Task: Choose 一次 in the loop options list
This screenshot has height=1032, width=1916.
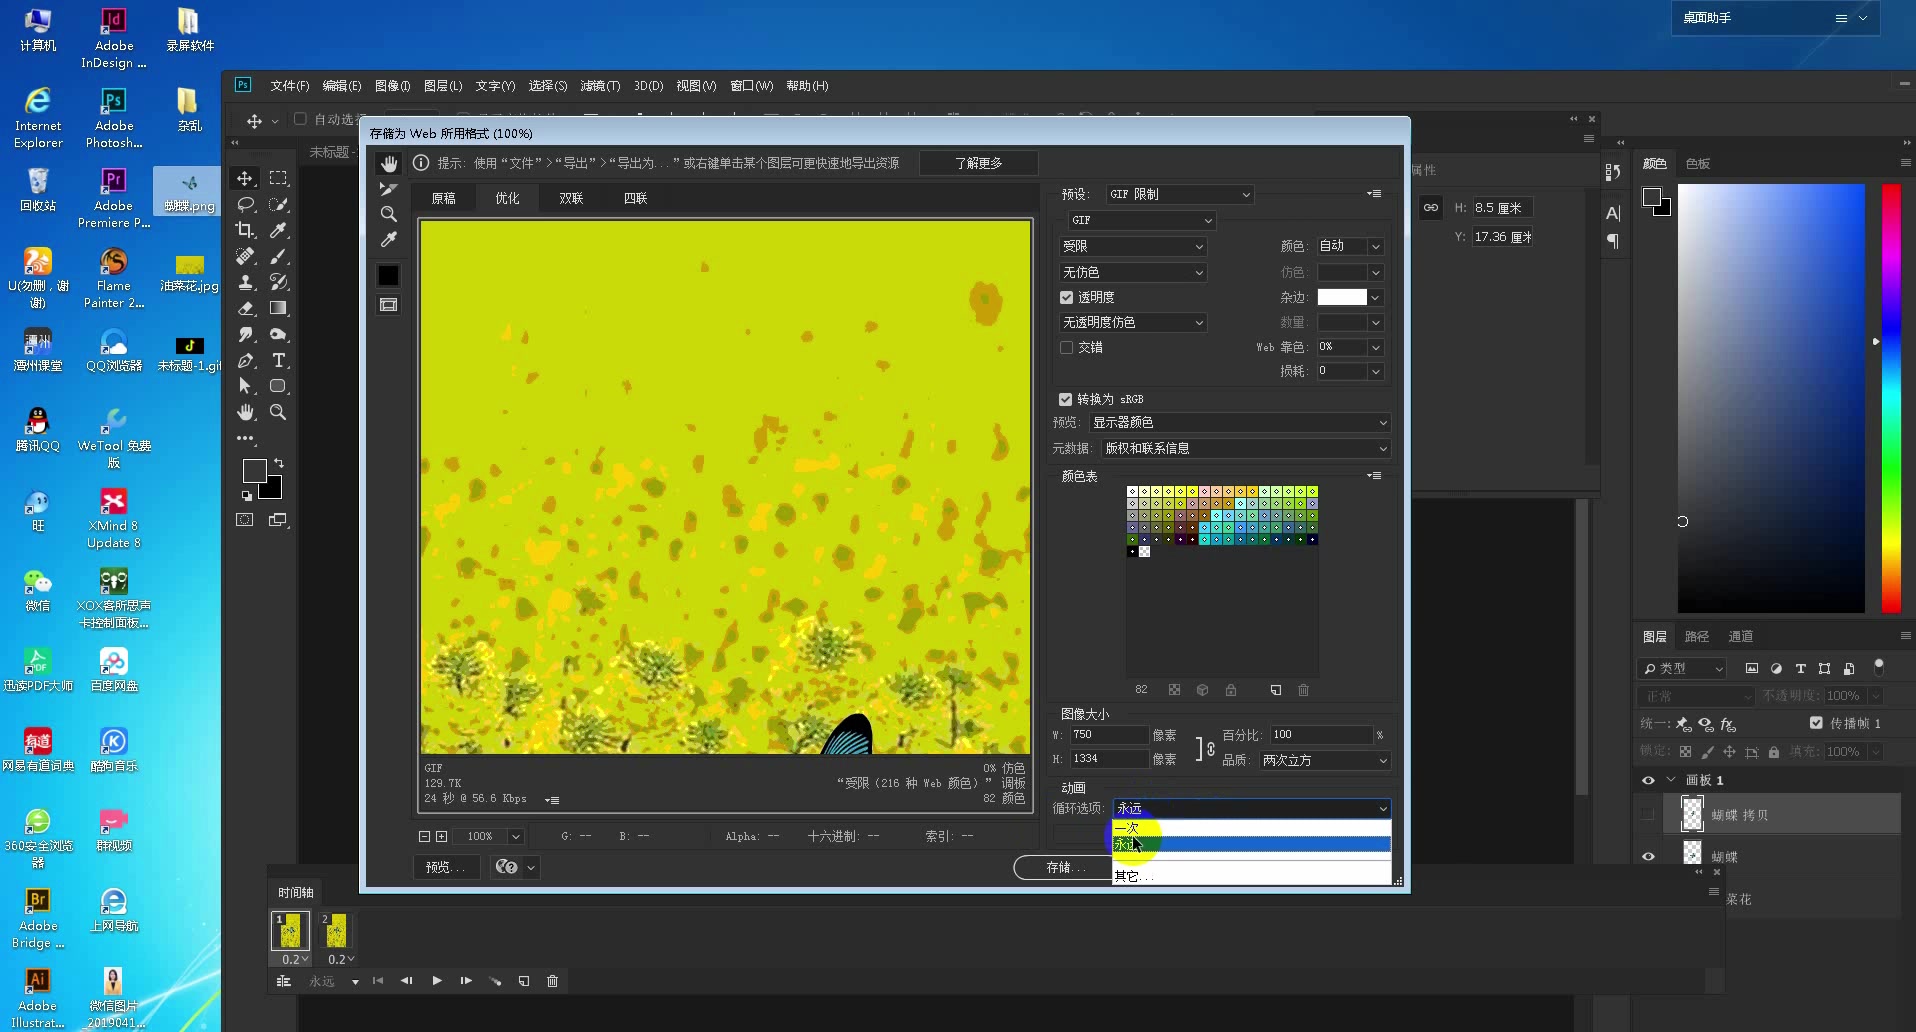Action: tap(1251, 828)
